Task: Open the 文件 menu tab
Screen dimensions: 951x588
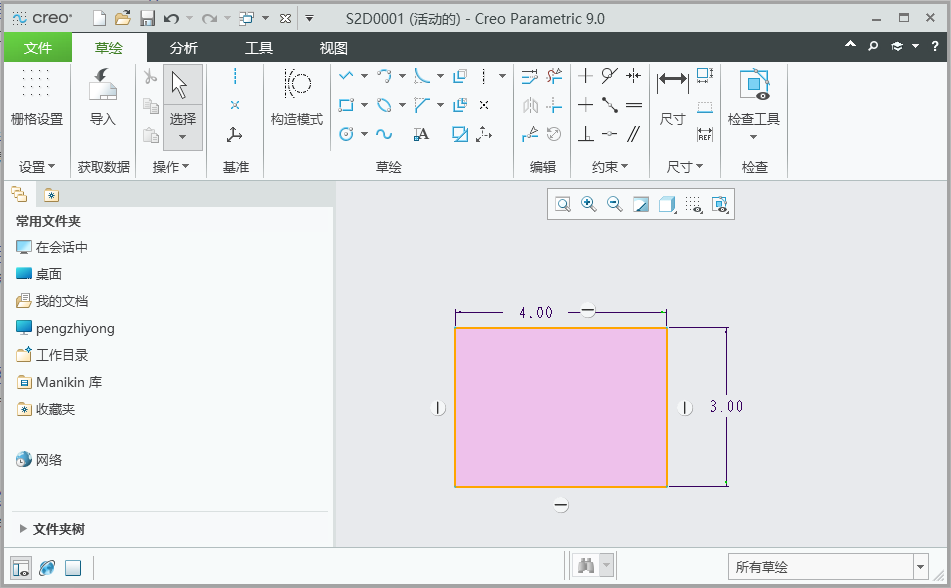Action: (38, 48)
